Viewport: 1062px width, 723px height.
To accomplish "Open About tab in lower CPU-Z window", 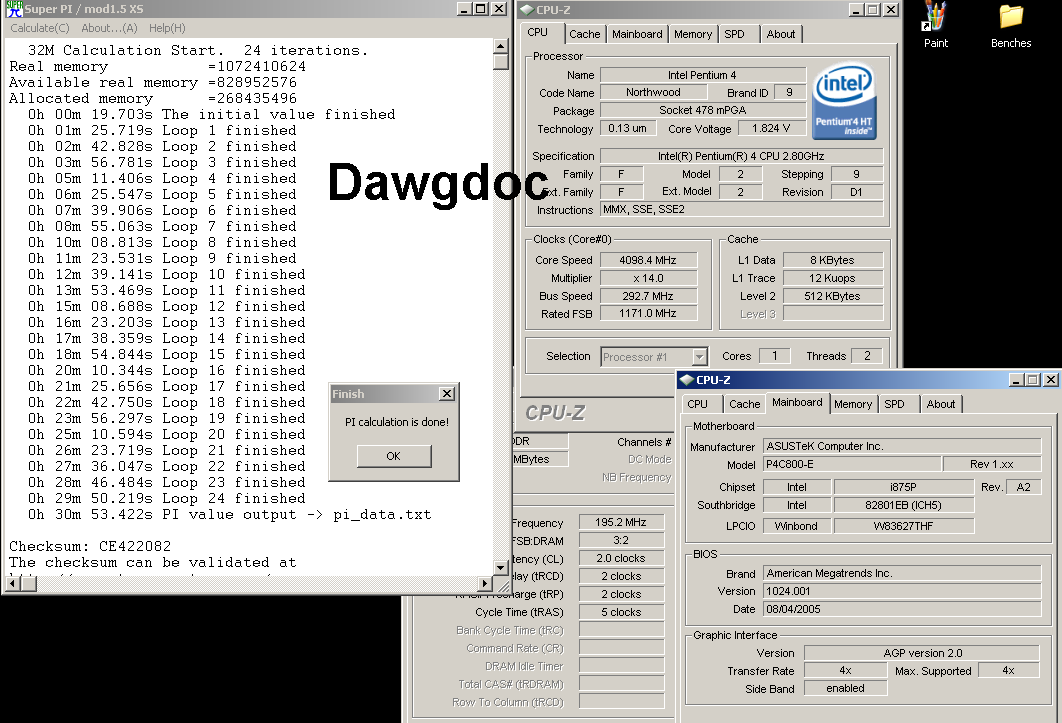I will coord(941,404).
